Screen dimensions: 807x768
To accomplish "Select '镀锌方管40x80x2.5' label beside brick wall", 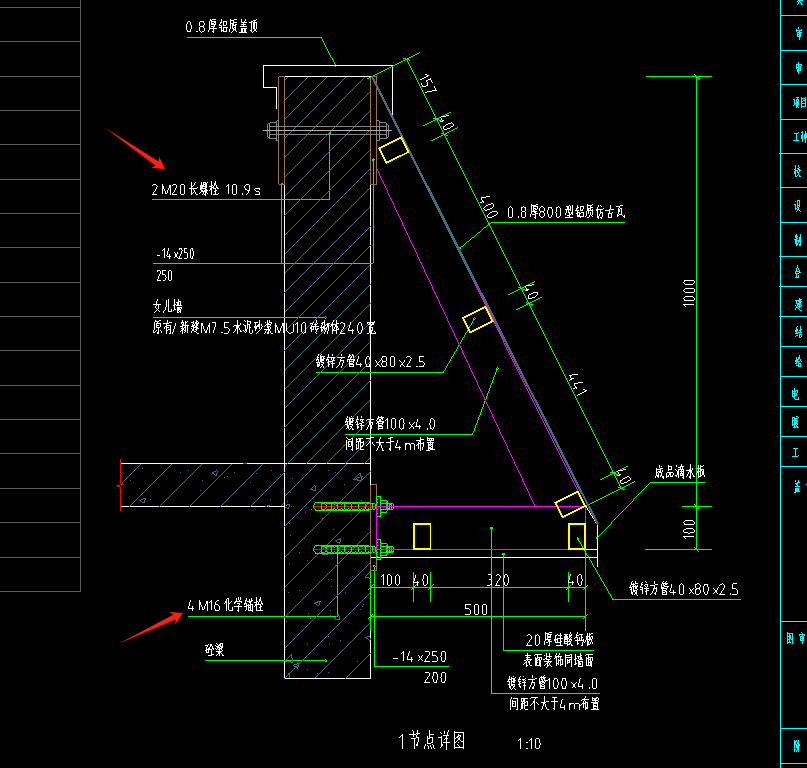I will coord(371,361).
